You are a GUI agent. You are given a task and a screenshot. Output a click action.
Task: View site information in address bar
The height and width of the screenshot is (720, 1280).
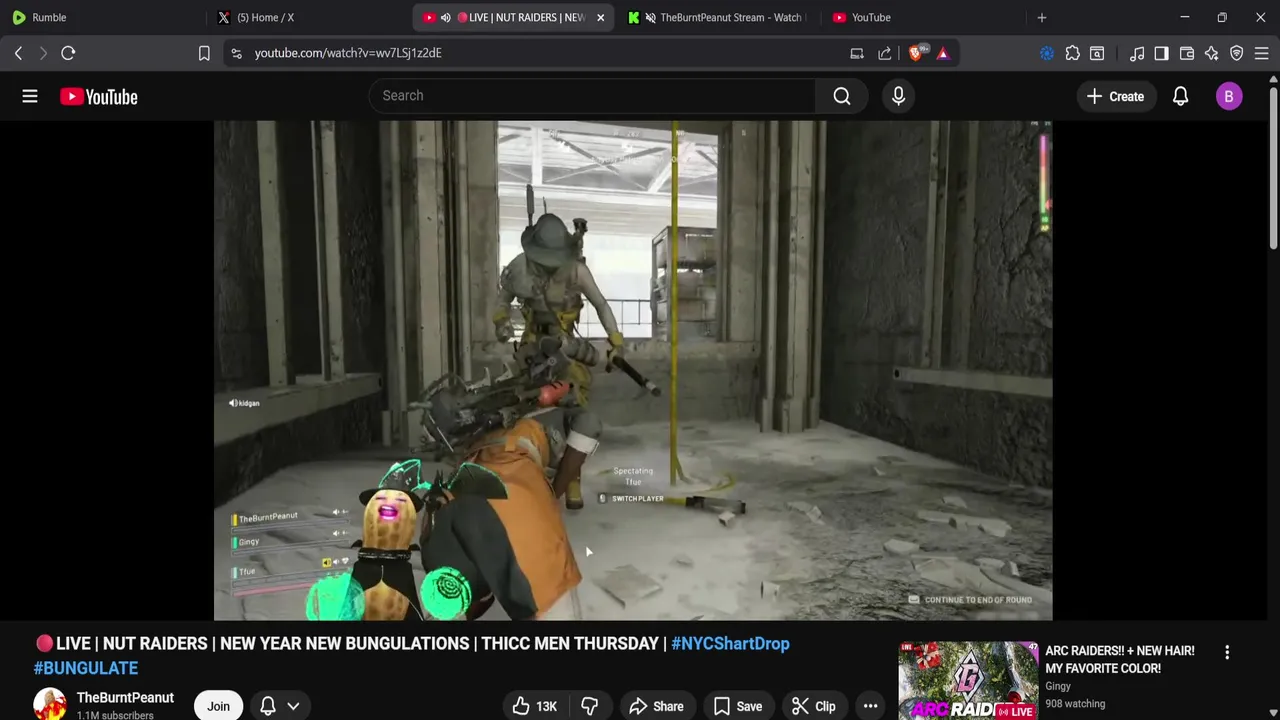tap(236, 53)
